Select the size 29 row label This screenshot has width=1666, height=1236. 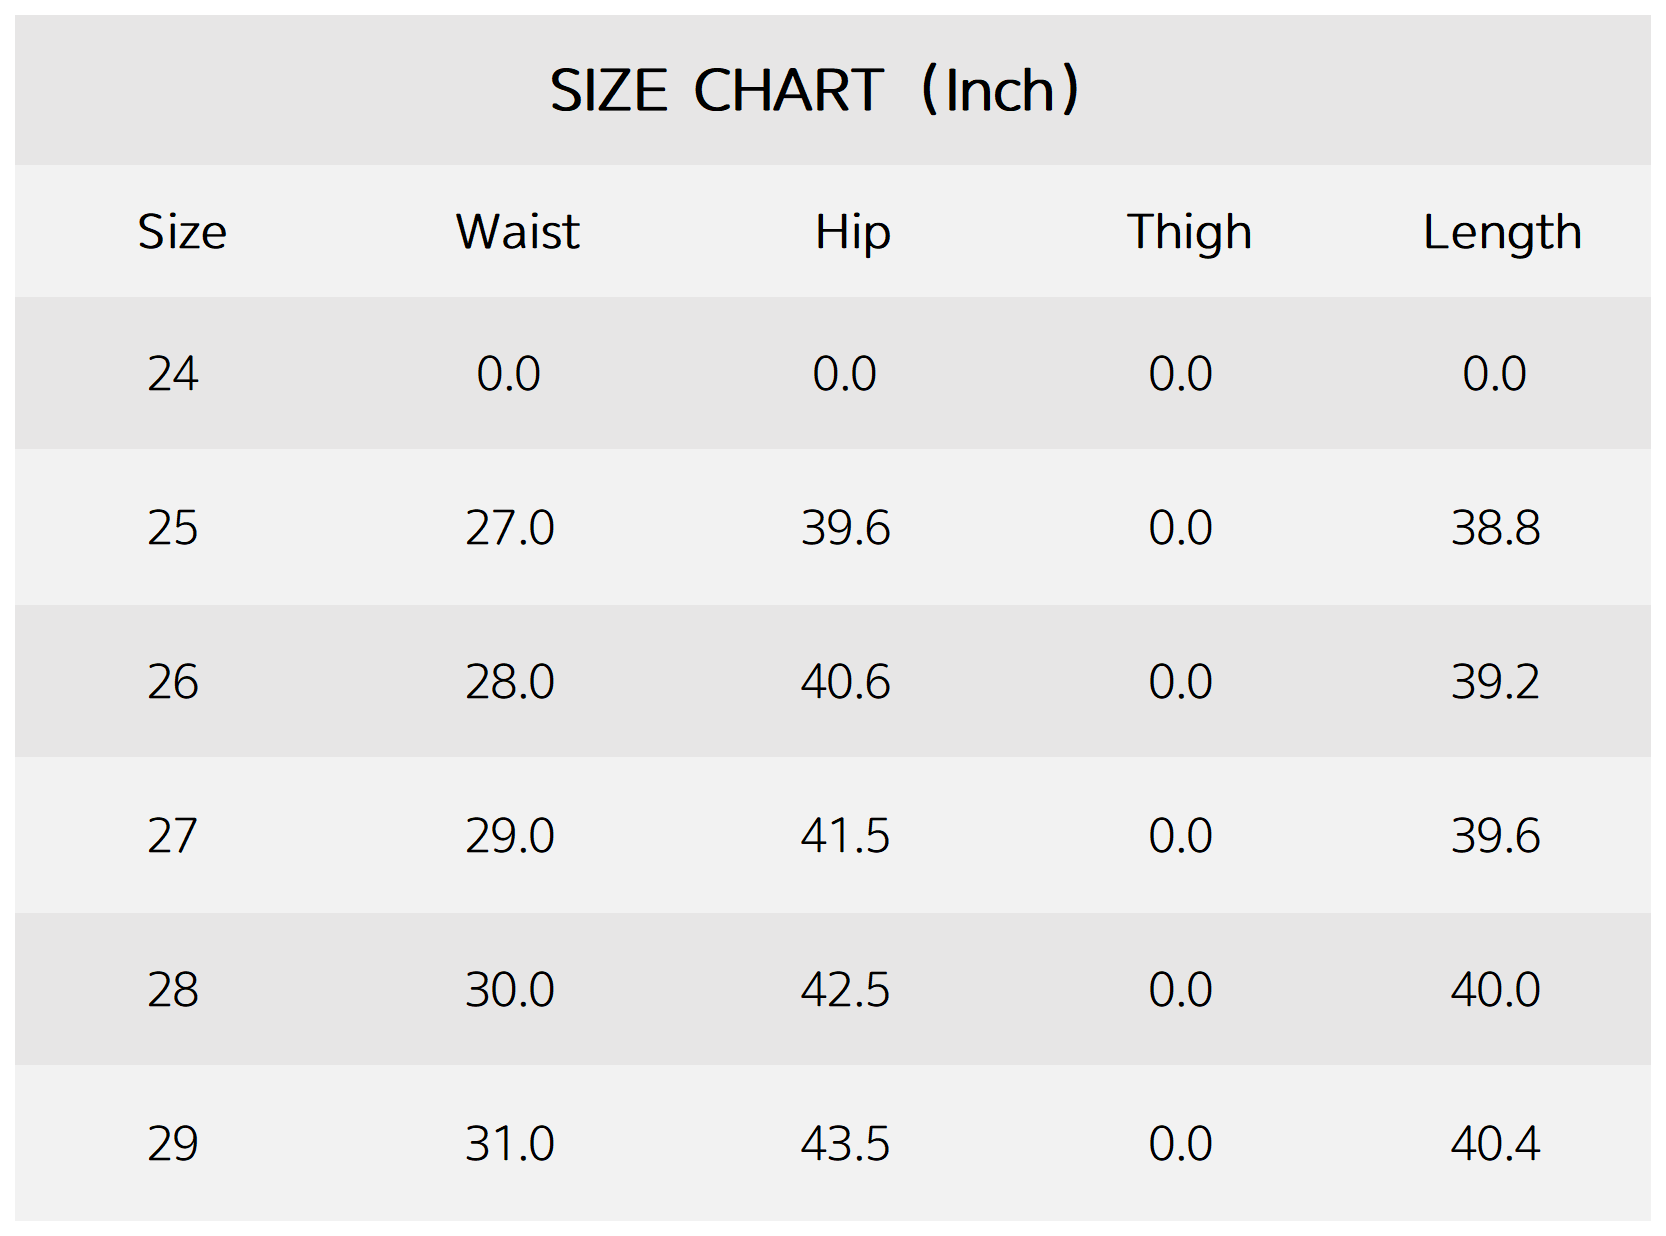[173, 1144]
